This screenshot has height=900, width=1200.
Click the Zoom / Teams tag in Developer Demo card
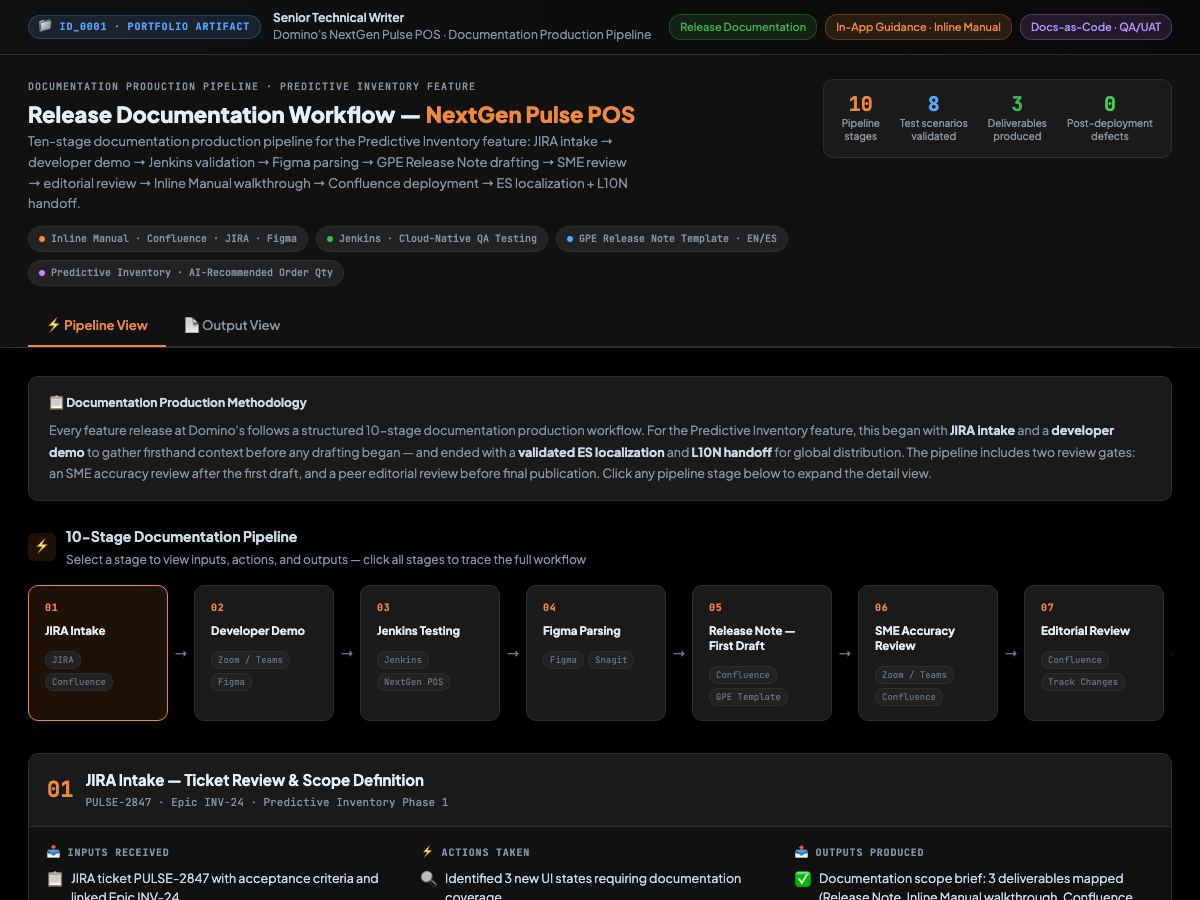(250, 660)
